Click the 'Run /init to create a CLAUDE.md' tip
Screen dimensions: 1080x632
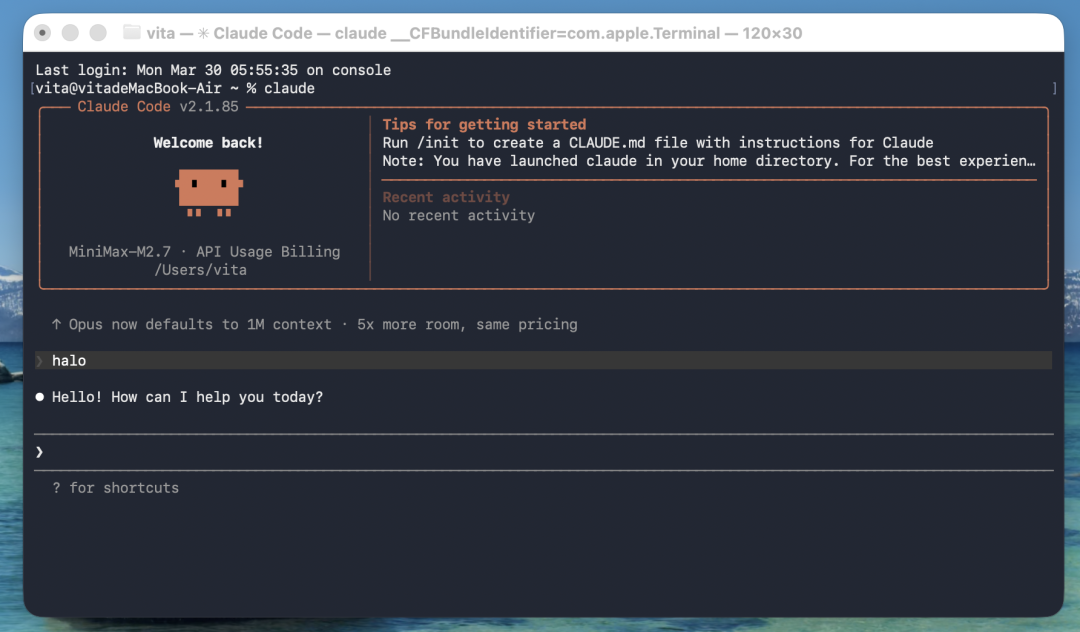[x=658, y=143]
